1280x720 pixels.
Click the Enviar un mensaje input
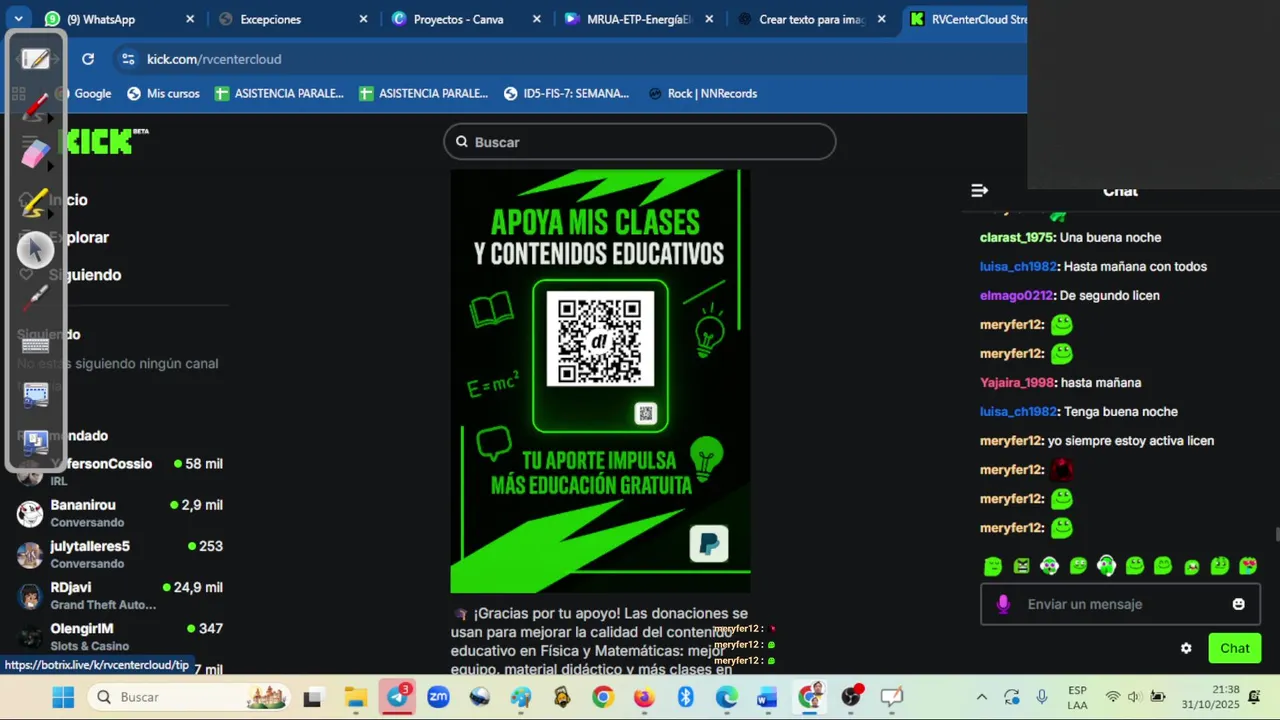click(1120, 604)
